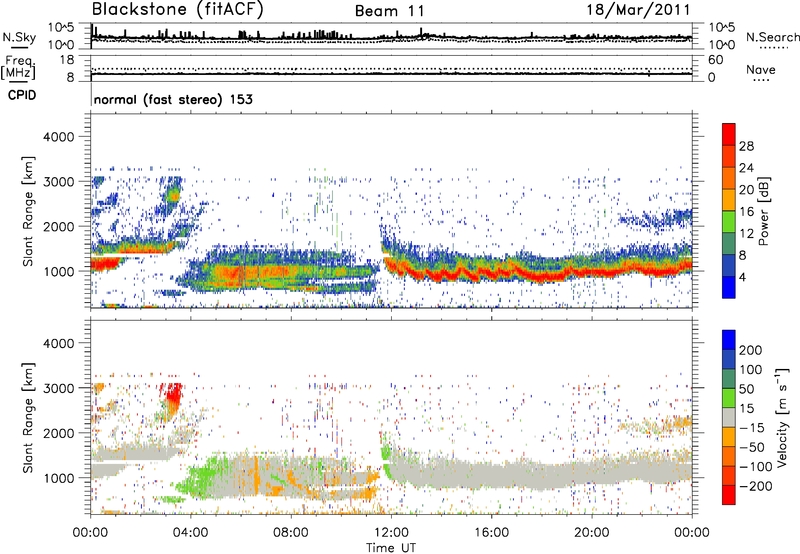Click the wavy red power band after 12:00
Screen dimensions: 800x554
click(x=536, y=271)
